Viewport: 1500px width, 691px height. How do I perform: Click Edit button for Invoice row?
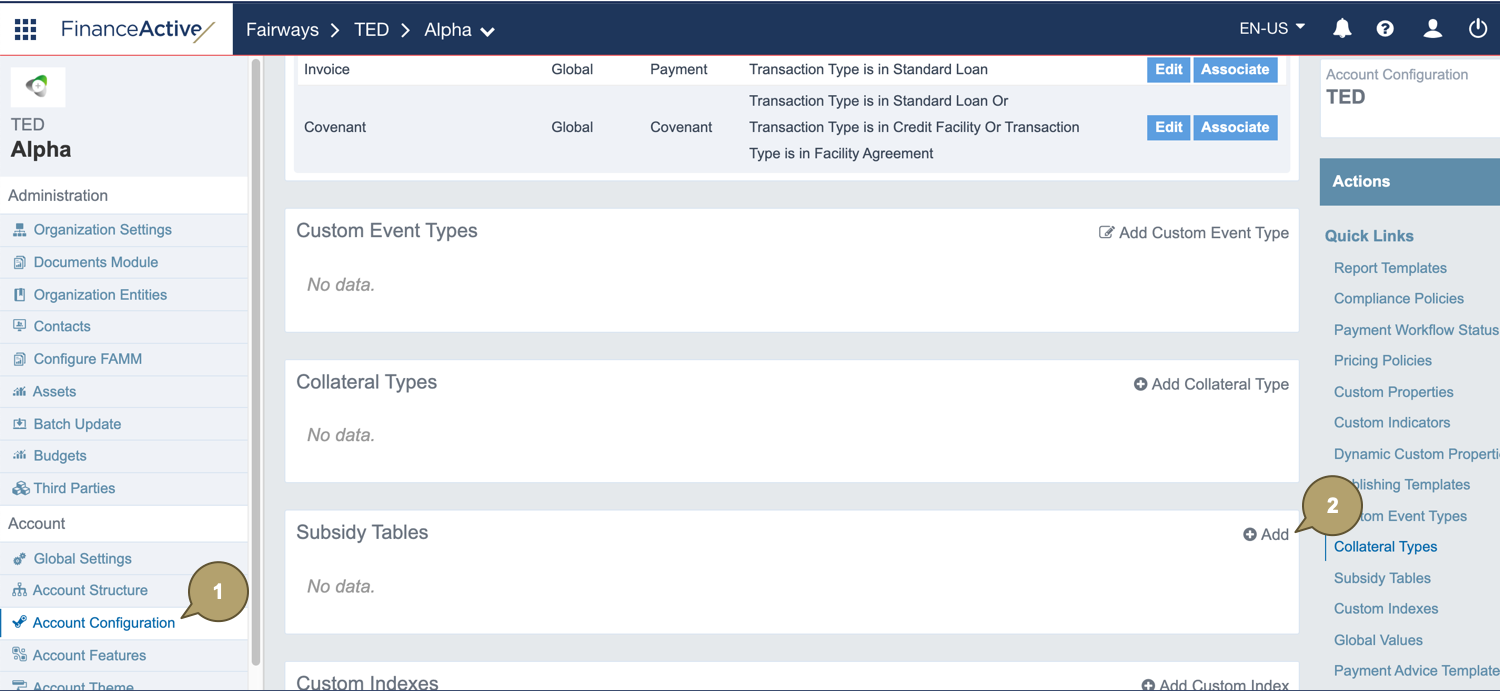point(1168,70)
